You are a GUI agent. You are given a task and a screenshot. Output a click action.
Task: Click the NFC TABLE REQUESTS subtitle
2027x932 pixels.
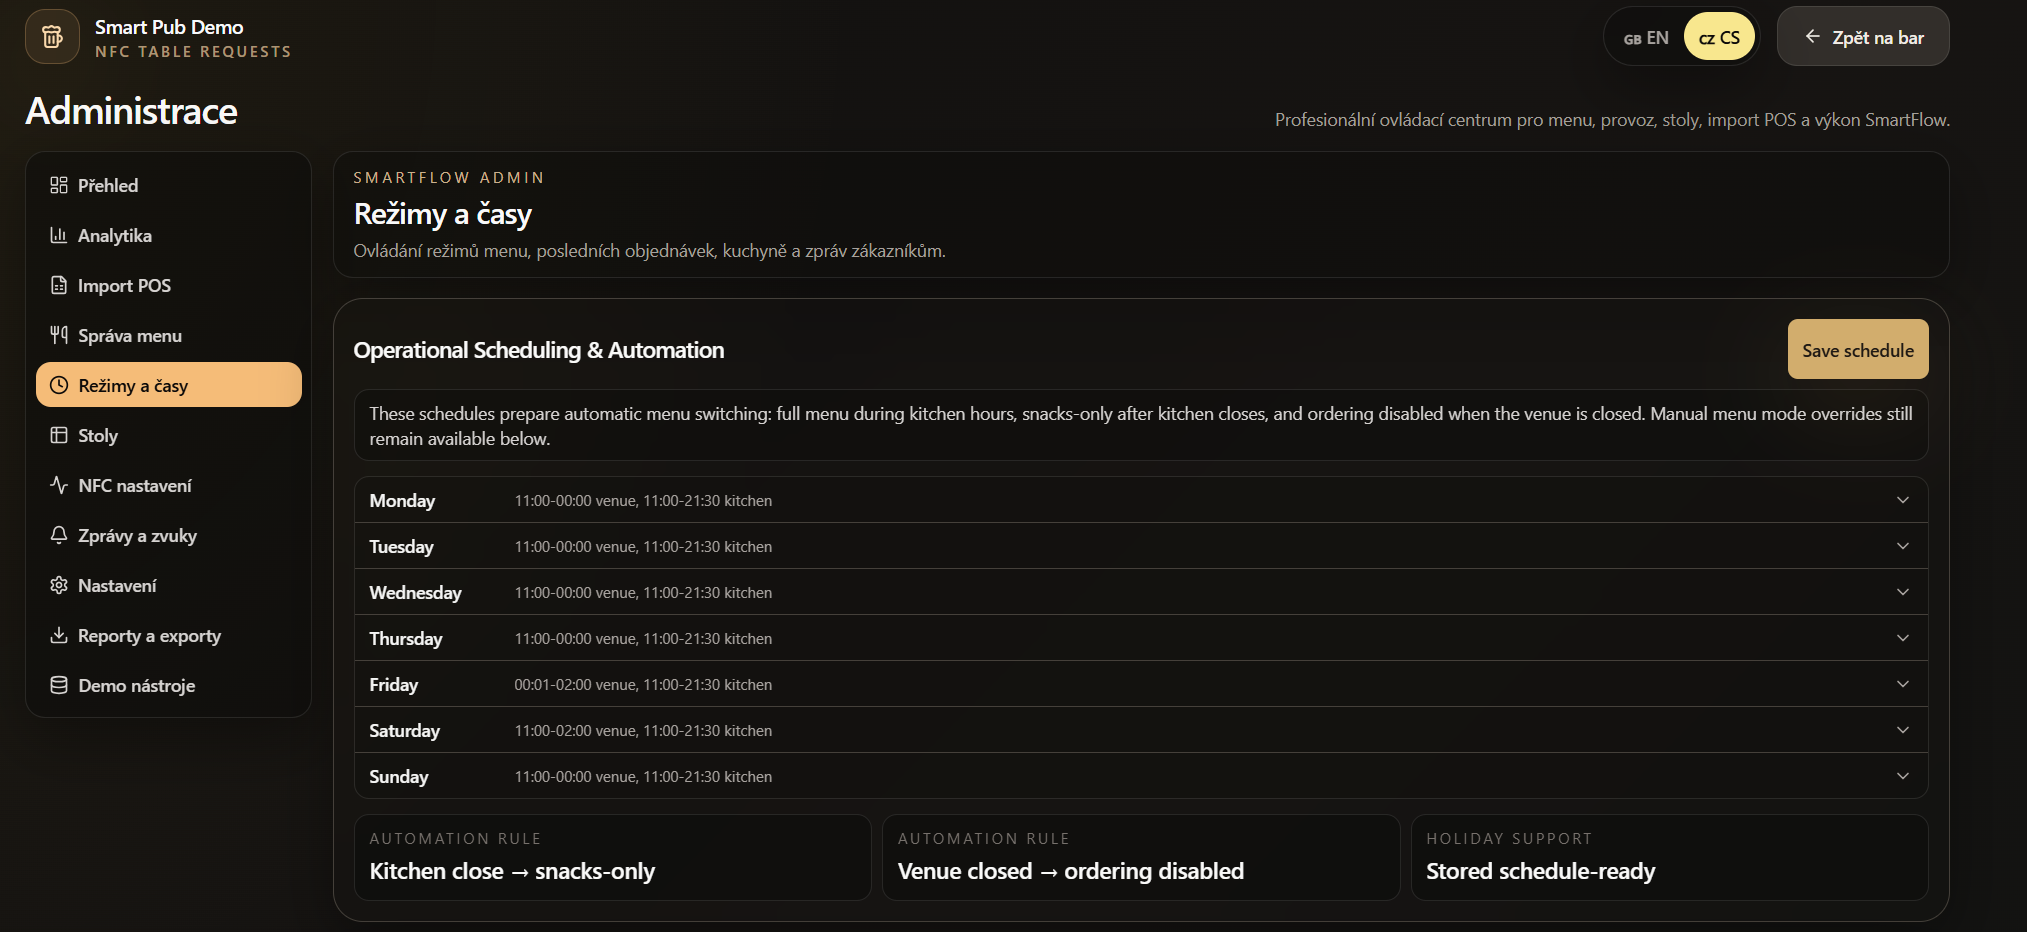[193, 51]
